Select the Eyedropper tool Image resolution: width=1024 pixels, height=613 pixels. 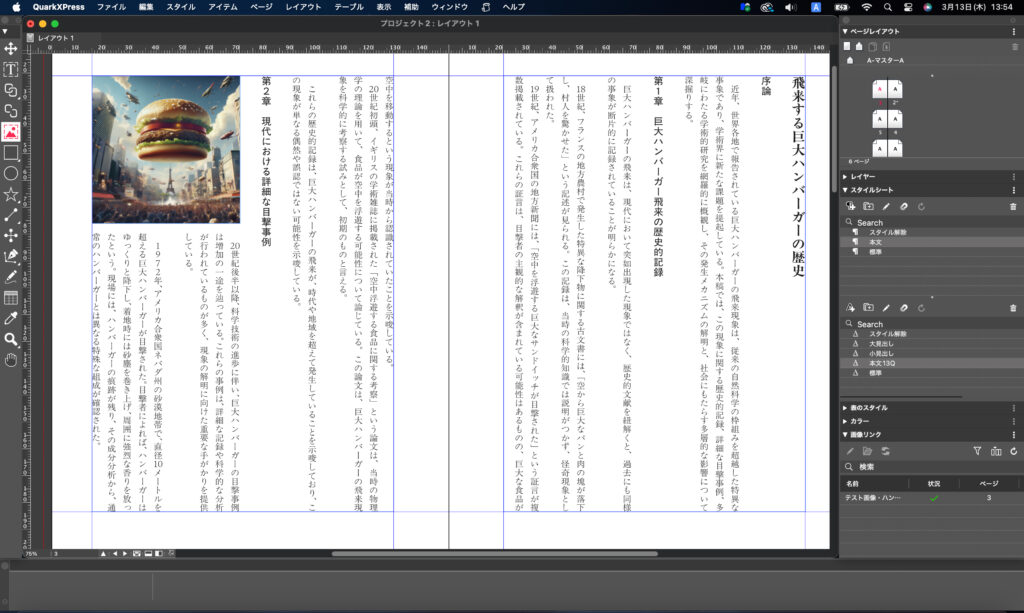[x=10, y=319]
